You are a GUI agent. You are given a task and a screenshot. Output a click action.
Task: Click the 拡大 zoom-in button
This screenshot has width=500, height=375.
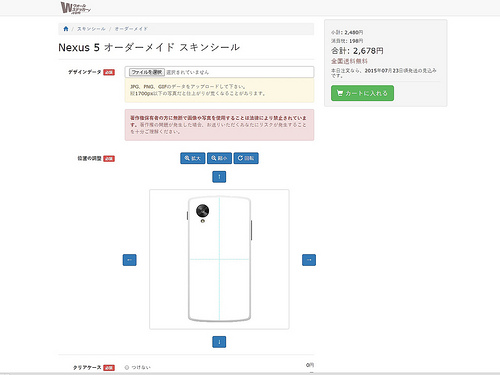pyautogui.click(x=193, y=158)
